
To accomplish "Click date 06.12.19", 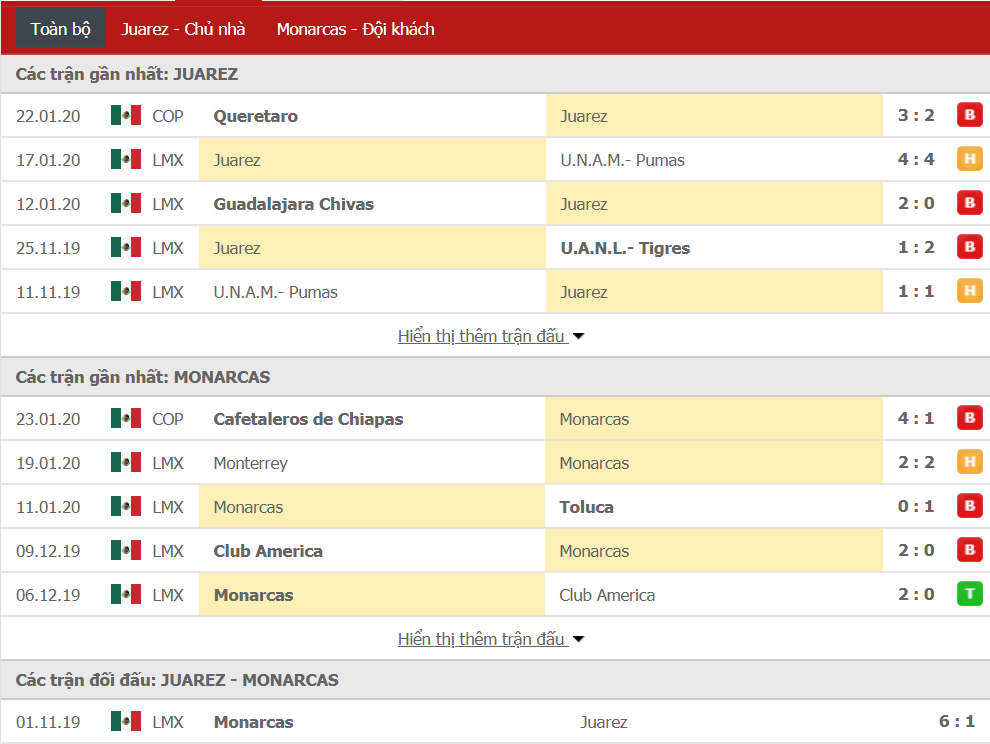I will tap(48, 595).
